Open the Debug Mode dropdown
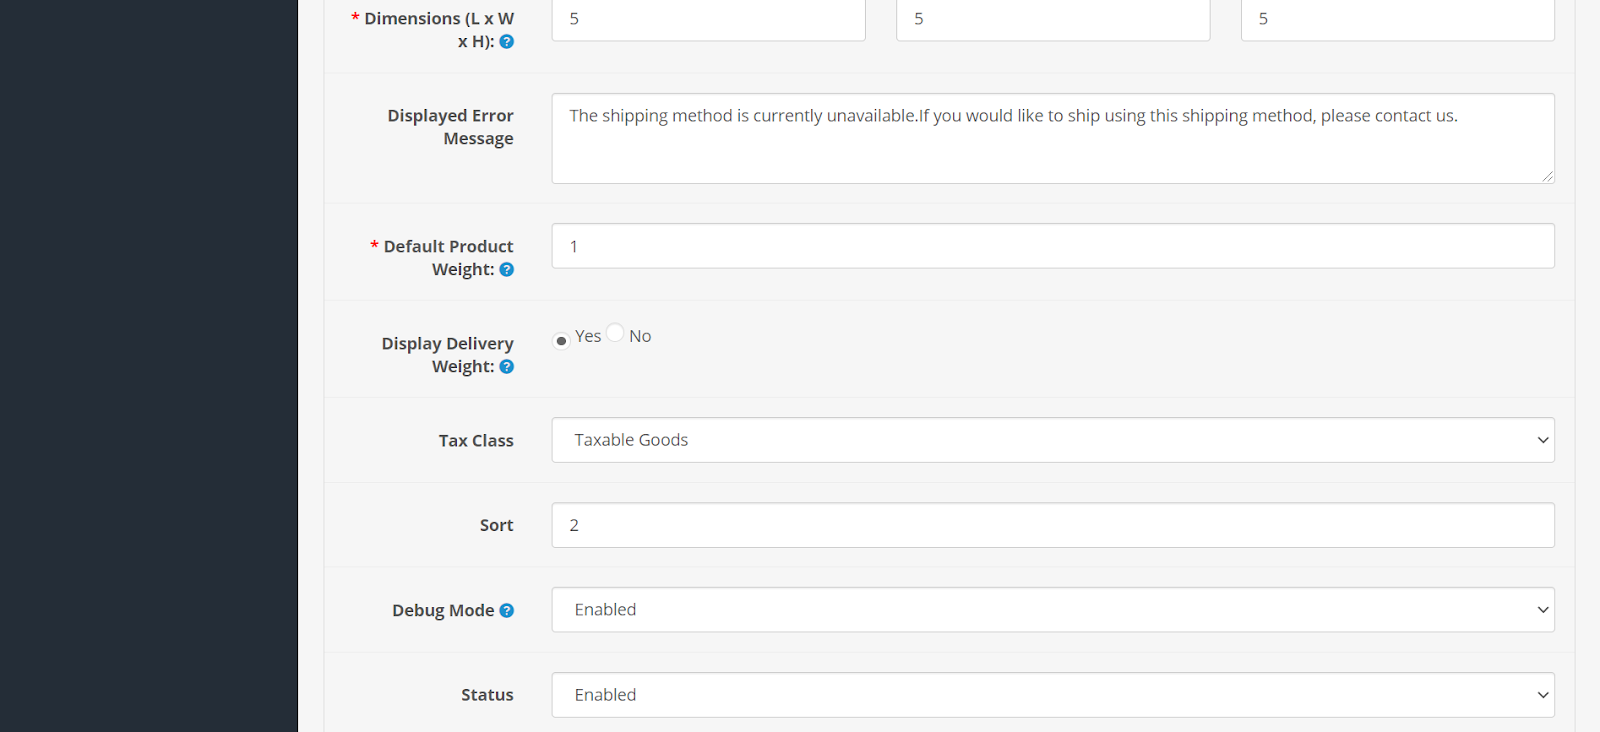1600x732 pixels. [1053, 610]
